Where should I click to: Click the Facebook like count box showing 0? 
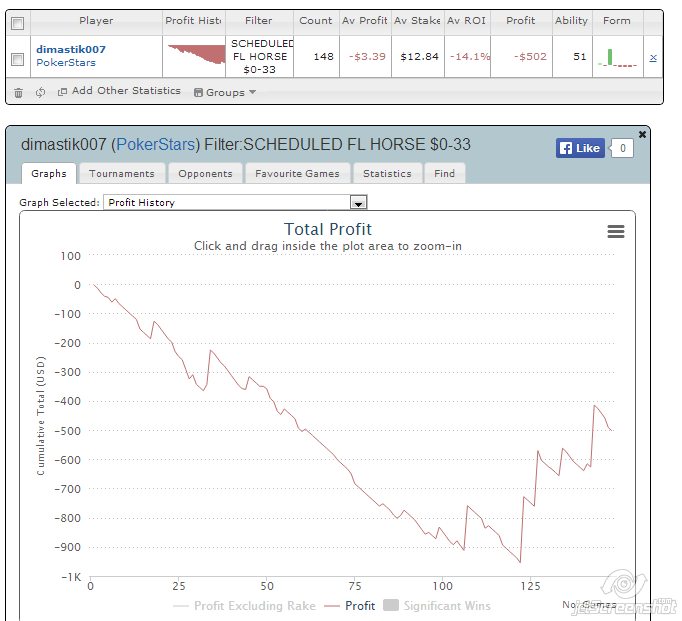point(622,148)
